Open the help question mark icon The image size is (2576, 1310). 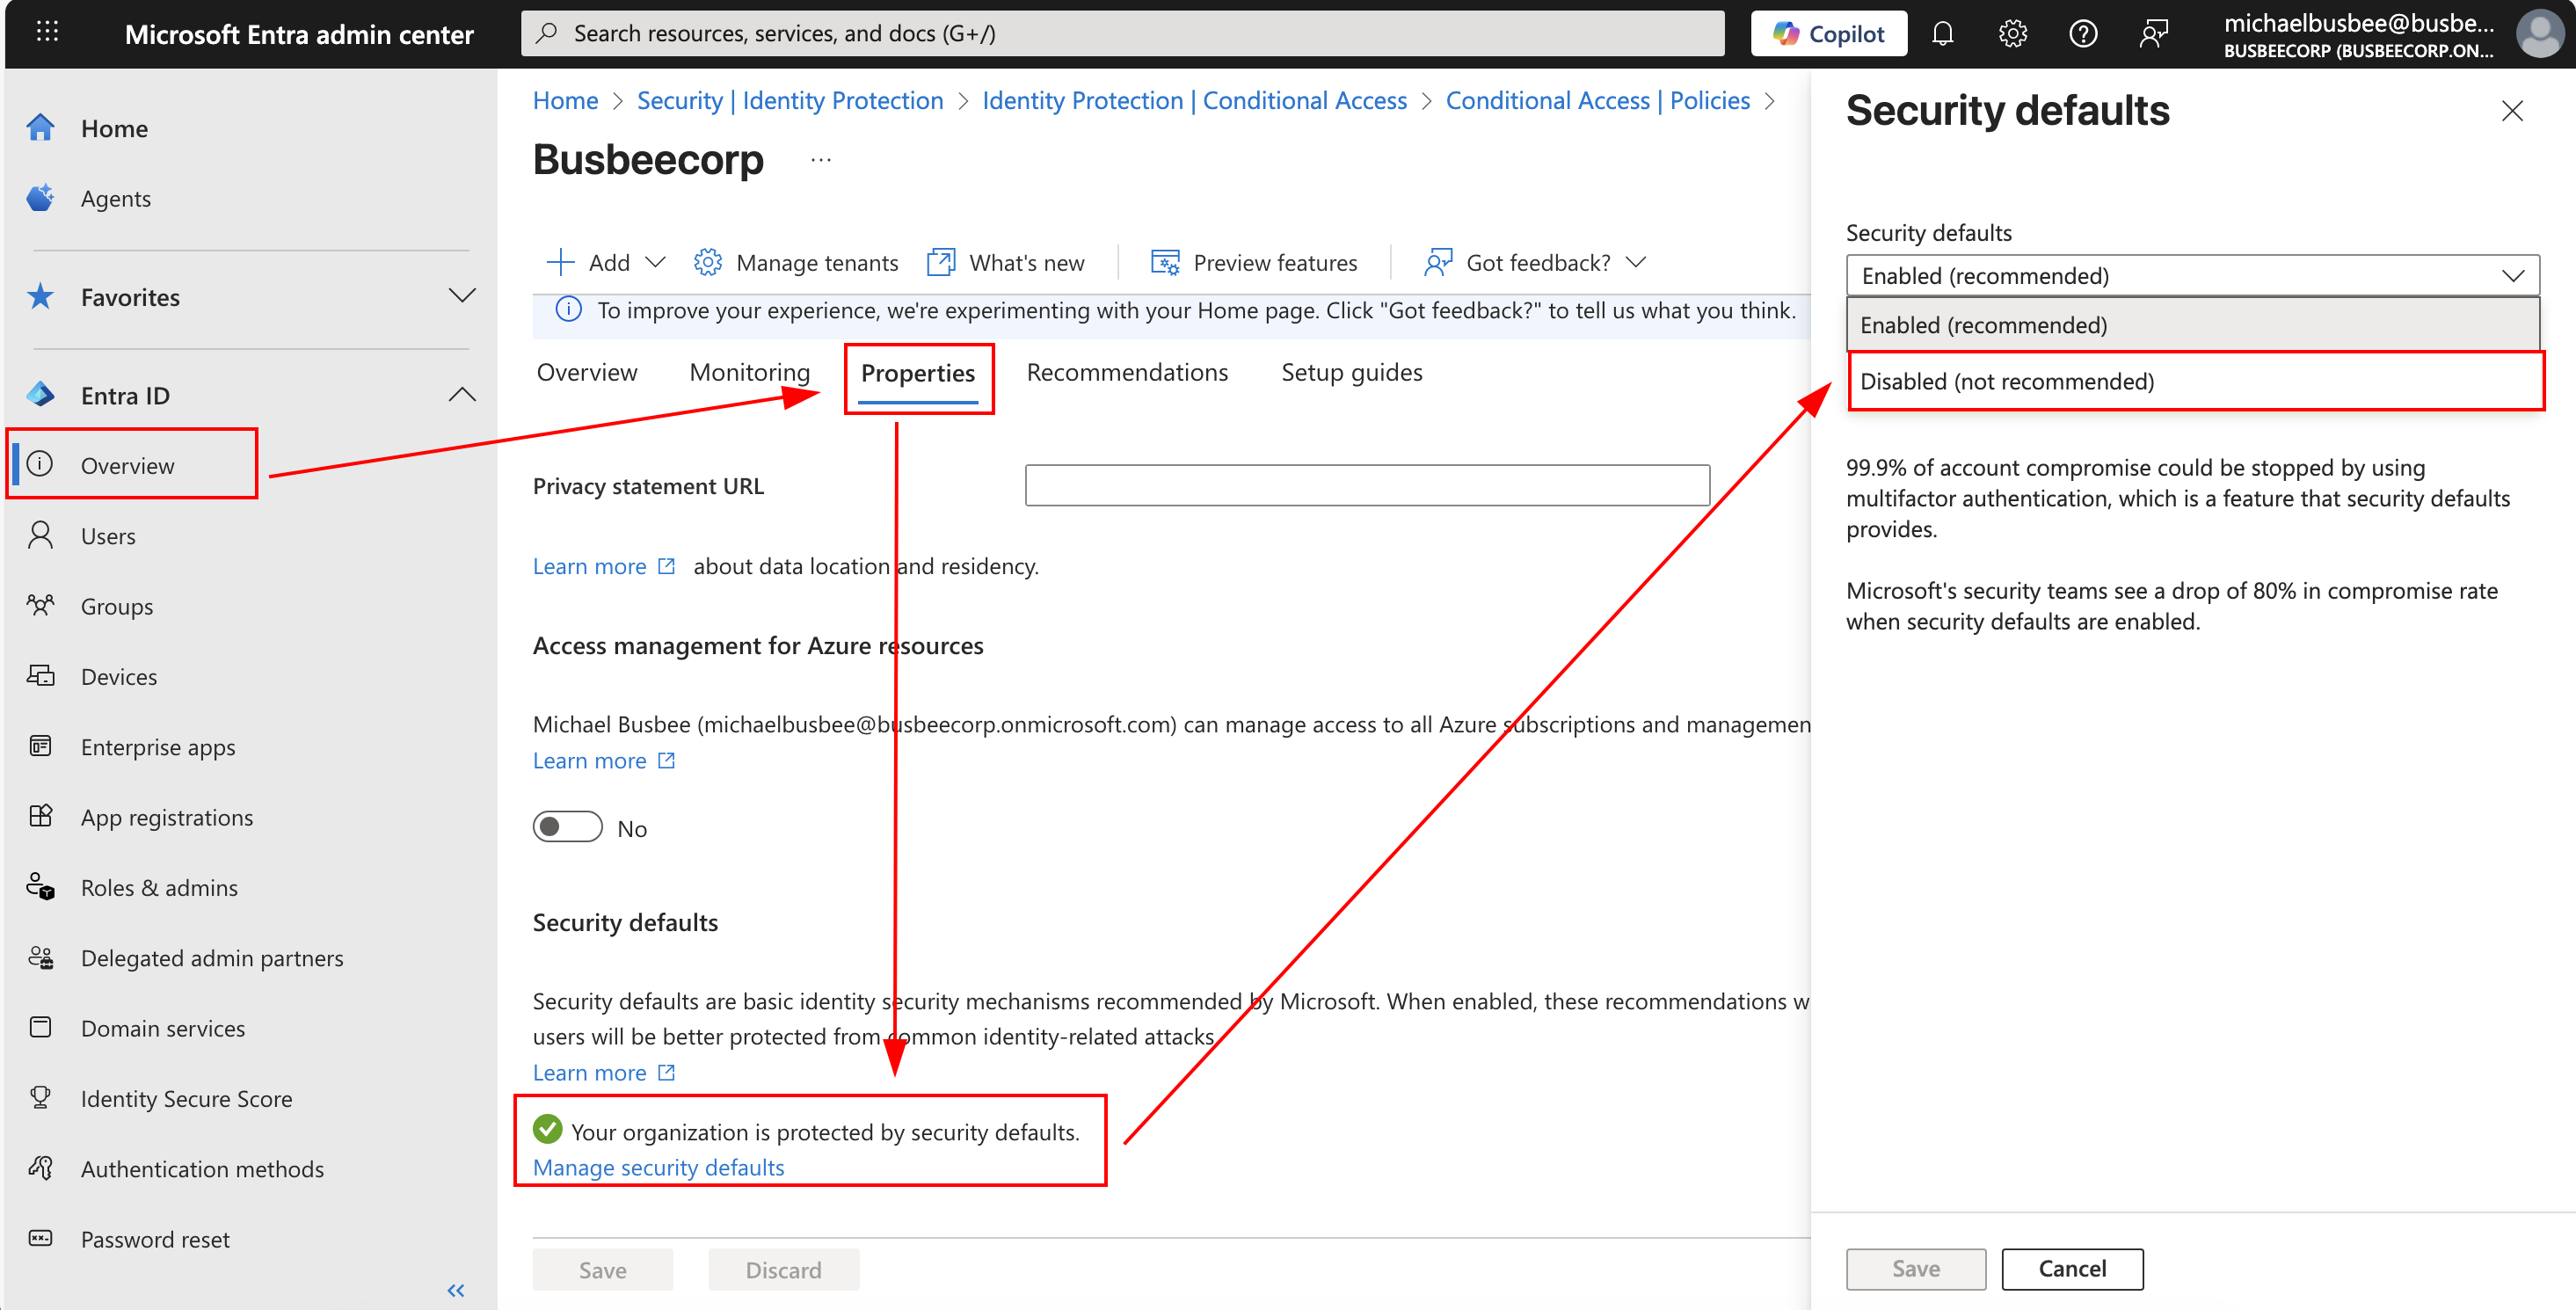tap(2084, 33)
